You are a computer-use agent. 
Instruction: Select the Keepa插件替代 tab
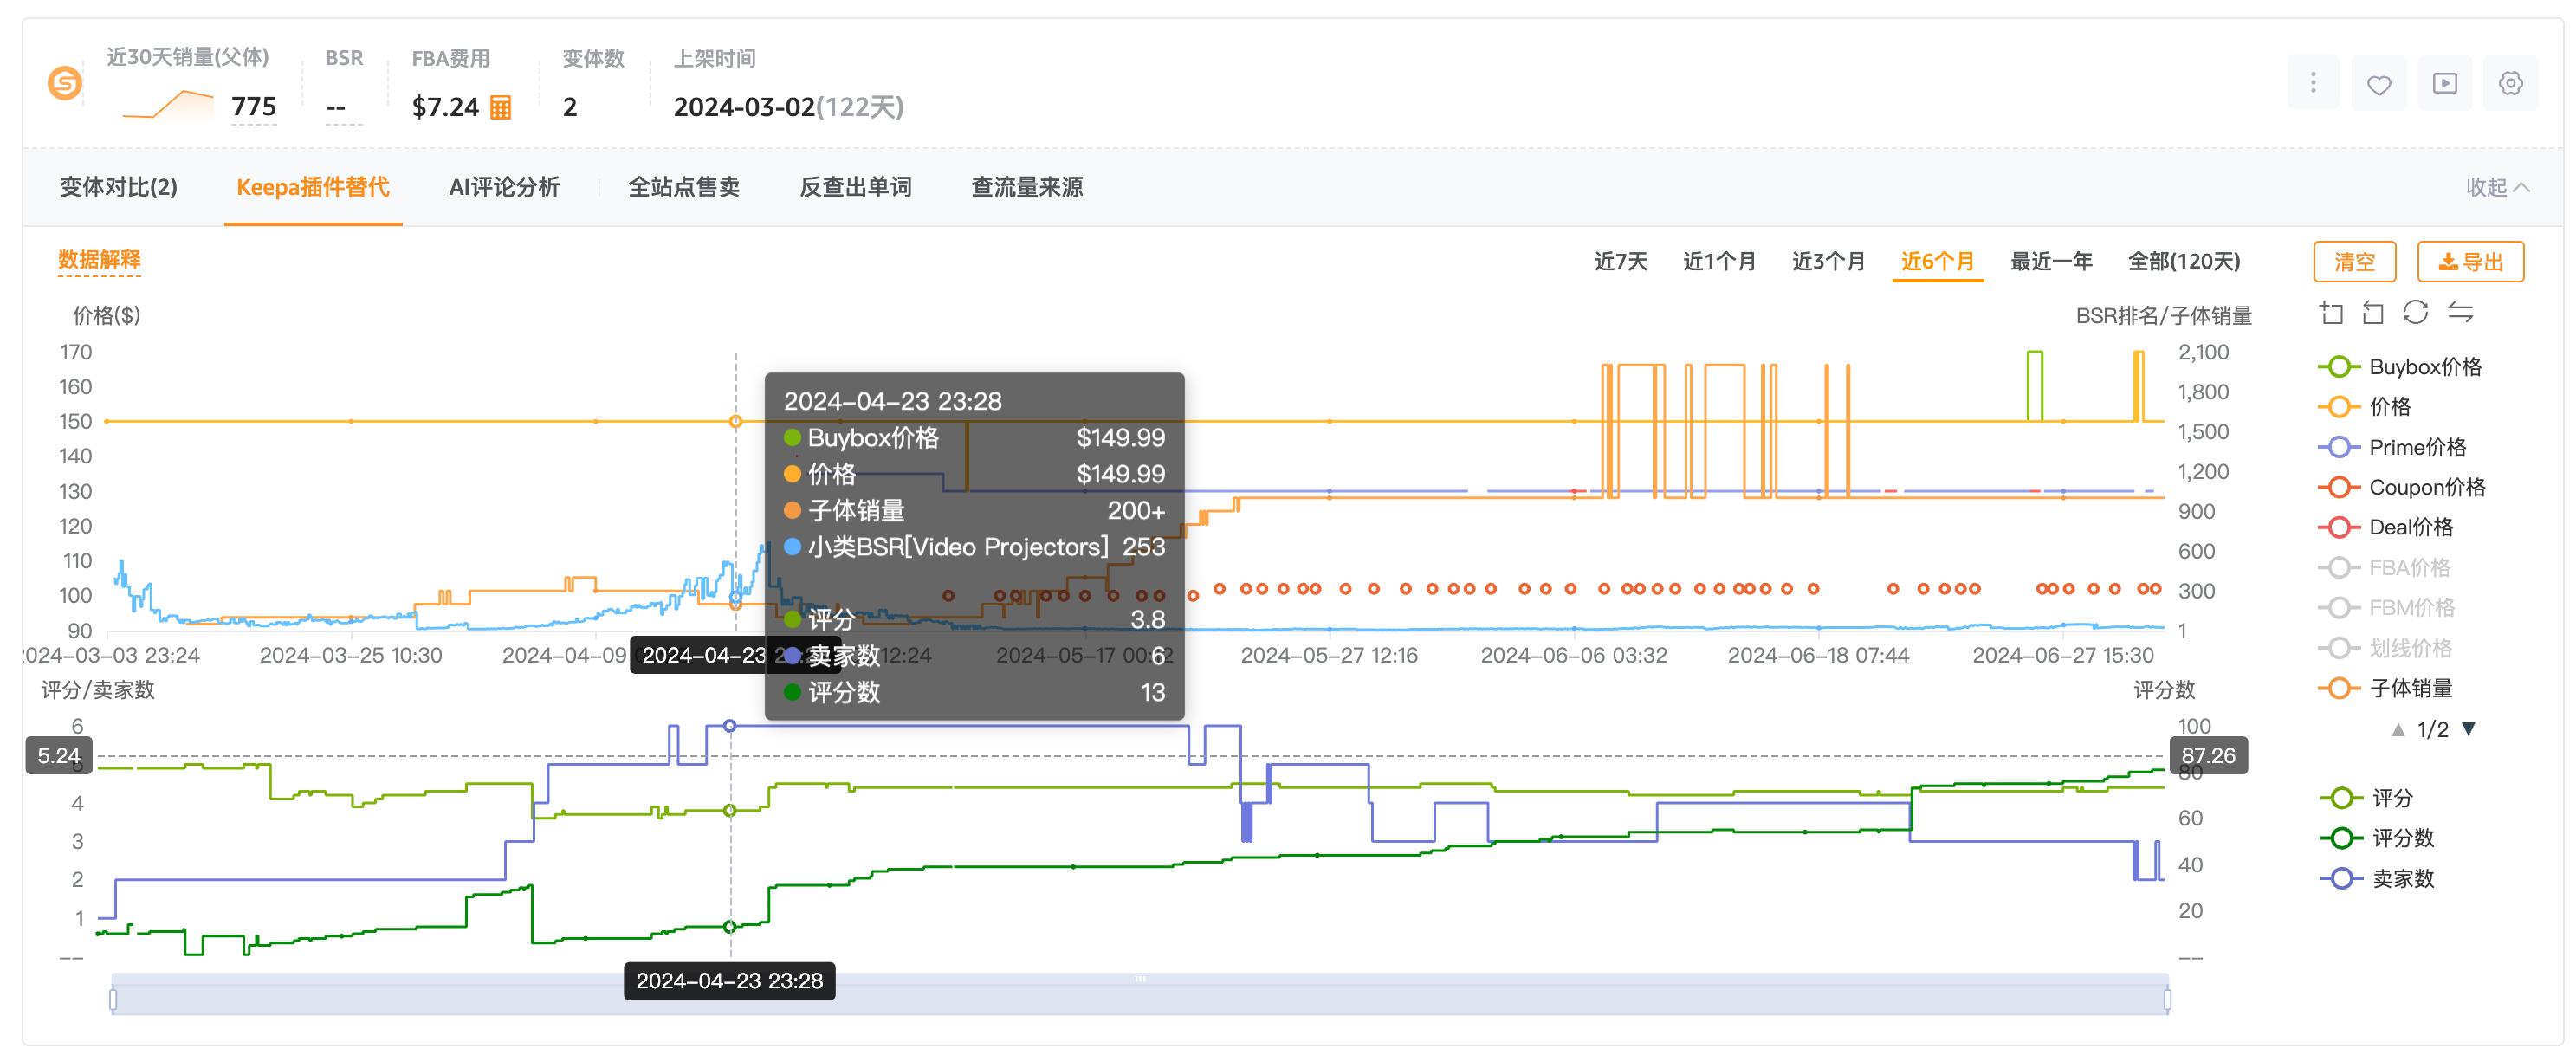(313, 187)
